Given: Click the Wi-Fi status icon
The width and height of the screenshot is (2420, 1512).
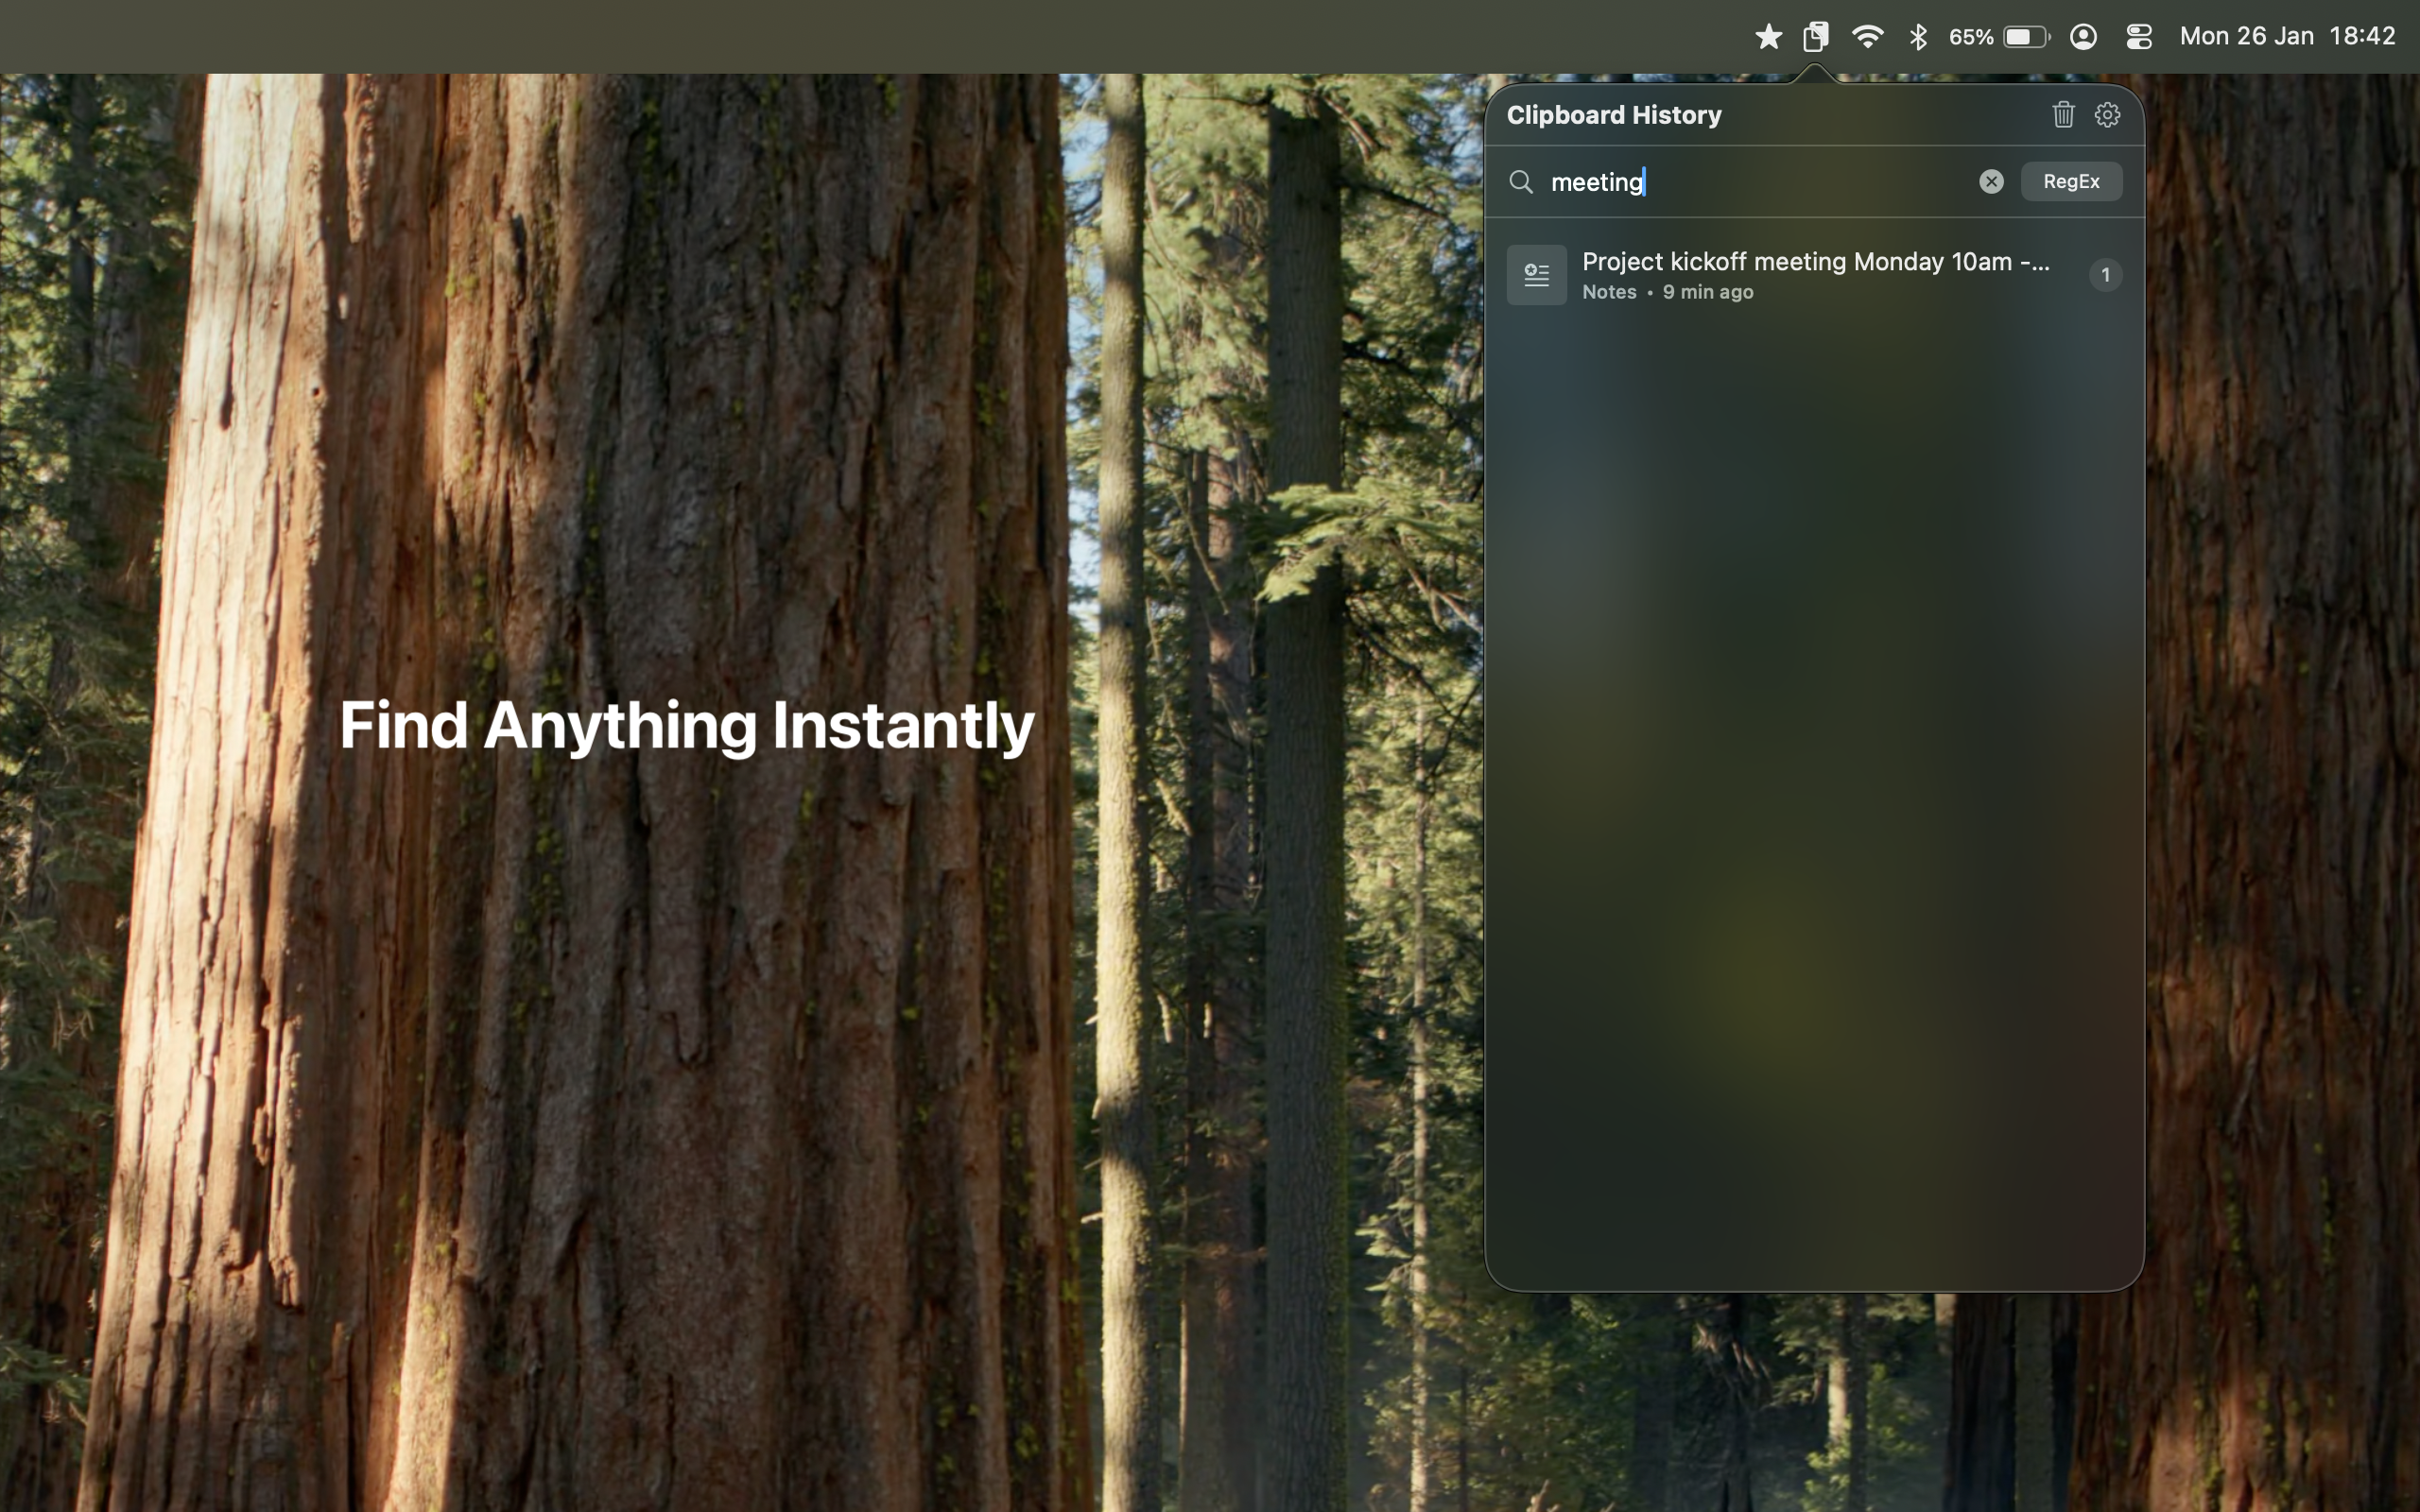Looking at the screenshot, I should pos(1867,36).
